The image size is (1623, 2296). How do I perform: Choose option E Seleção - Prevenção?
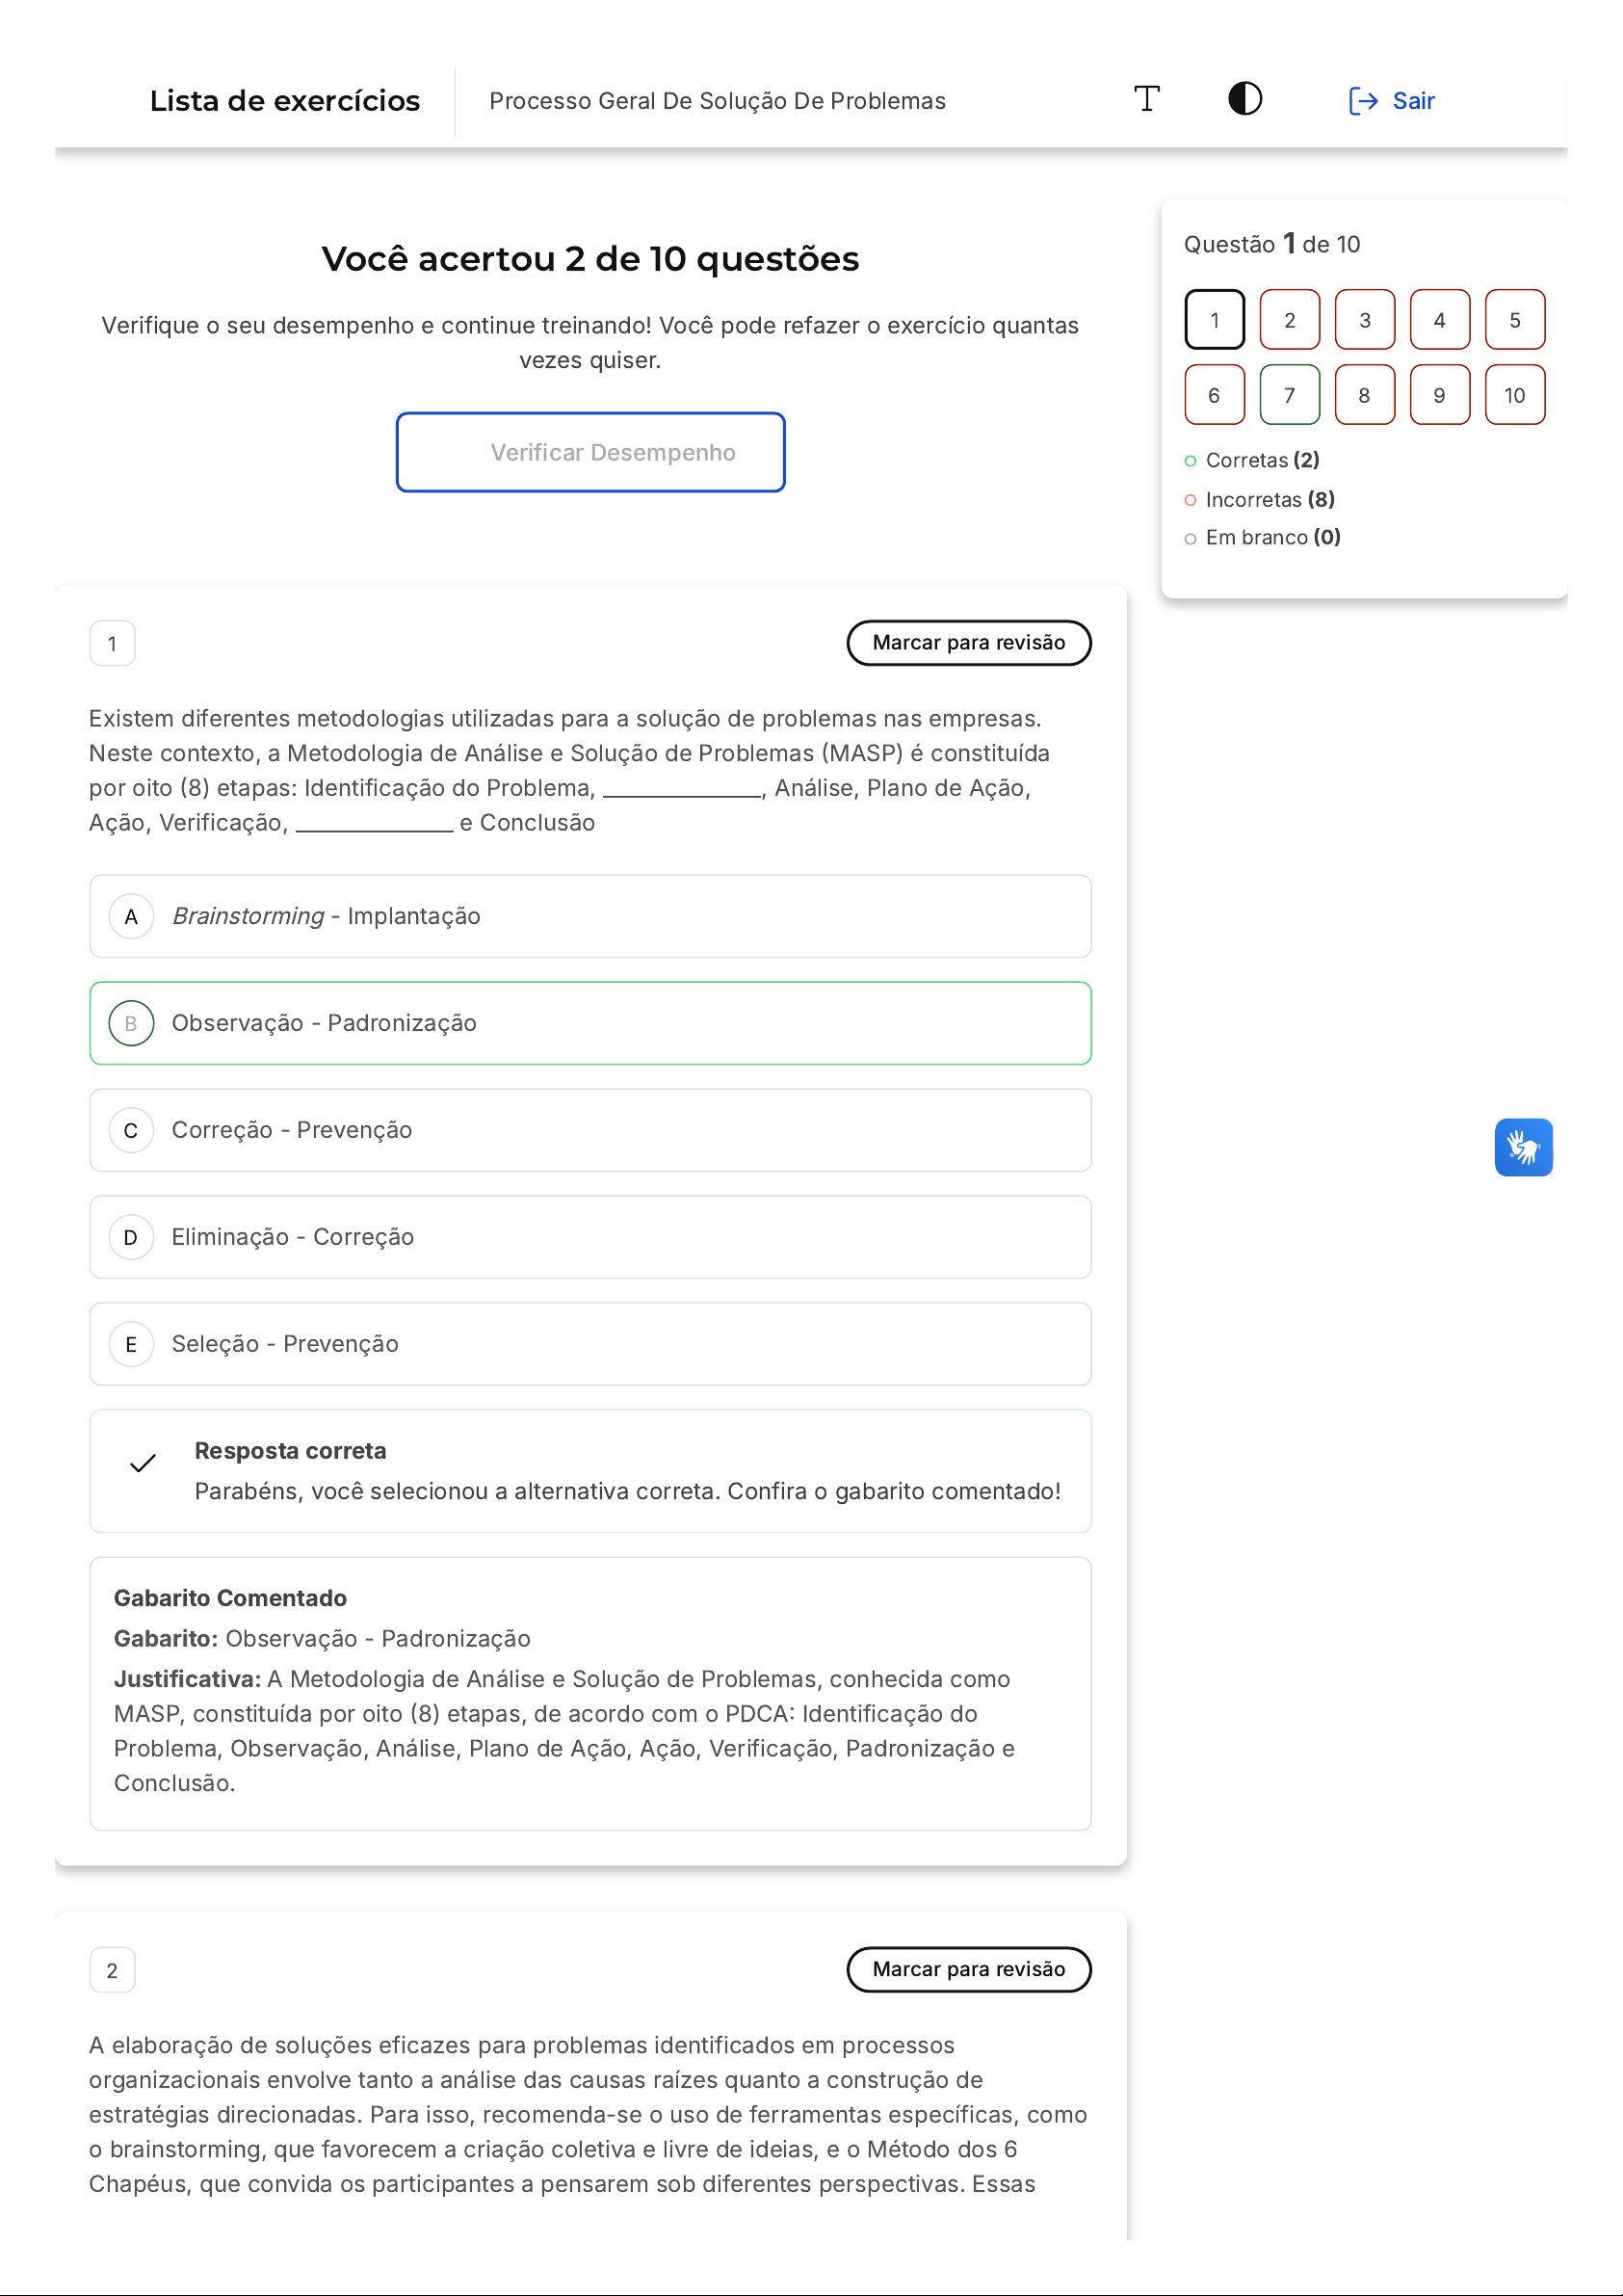tap(590, 1344)
